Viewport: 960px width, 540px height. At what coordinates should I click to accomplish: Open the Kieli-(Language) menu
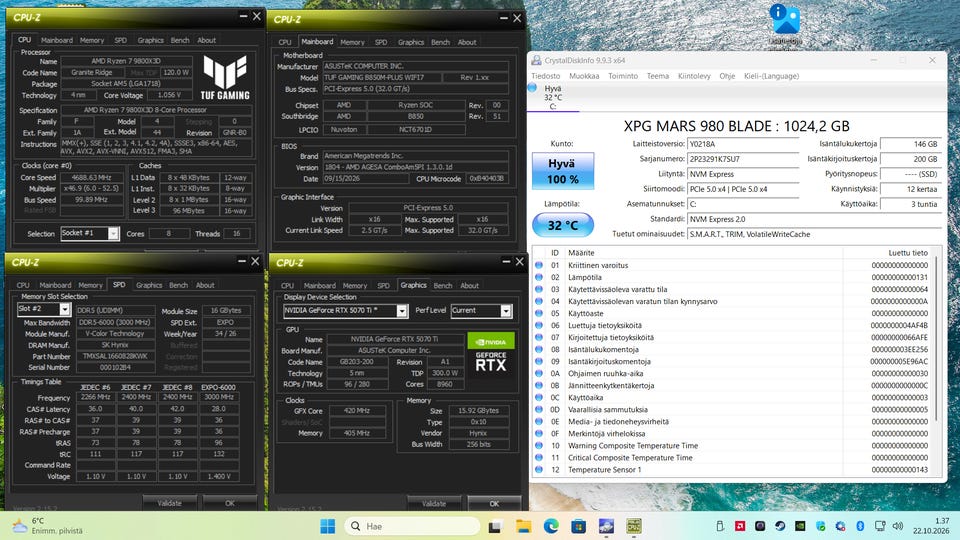(771, 76)
